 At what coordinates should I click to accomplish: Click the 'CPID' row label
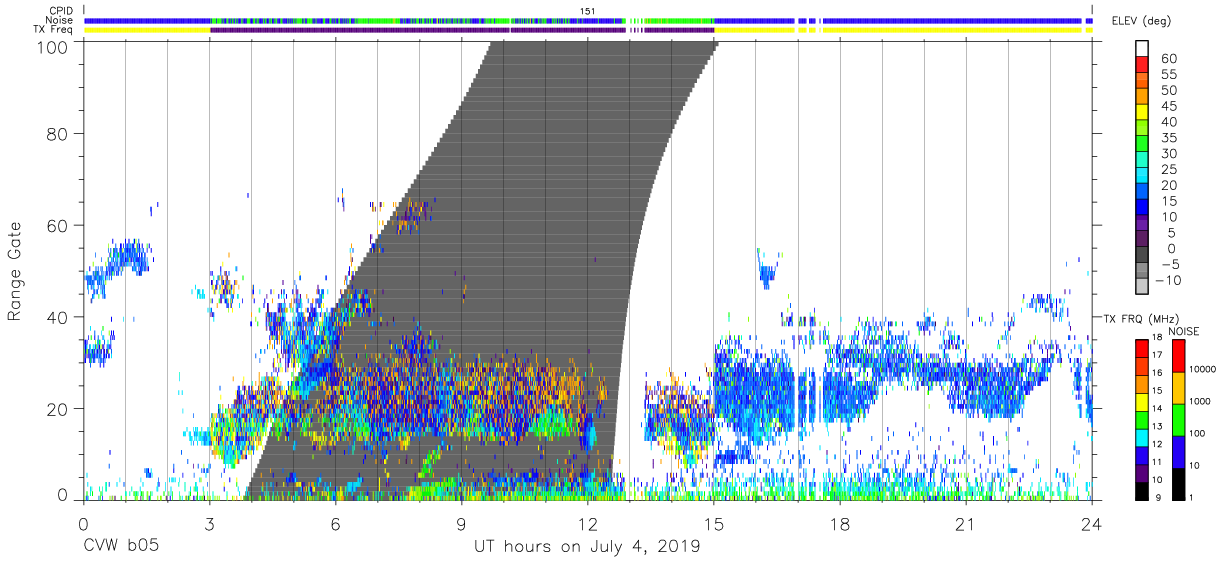point(60,10)
